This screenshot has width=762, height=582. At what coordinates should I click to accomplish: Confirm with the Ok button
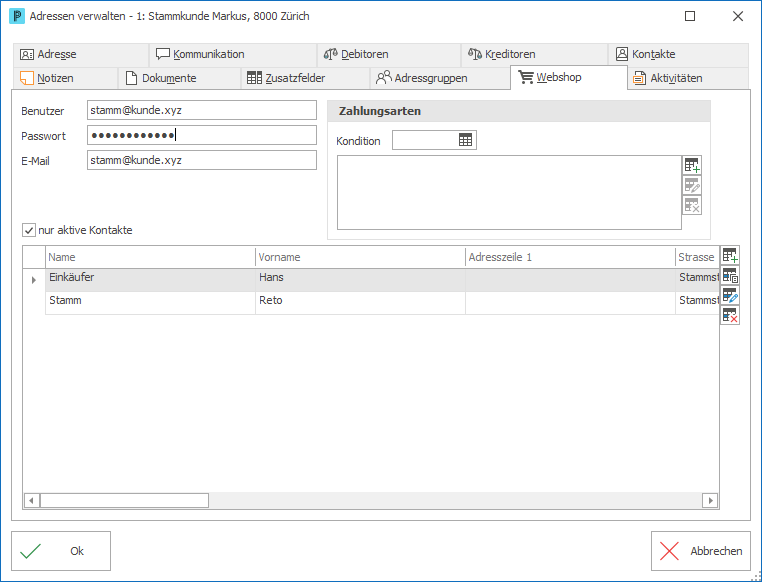point(61,551)
